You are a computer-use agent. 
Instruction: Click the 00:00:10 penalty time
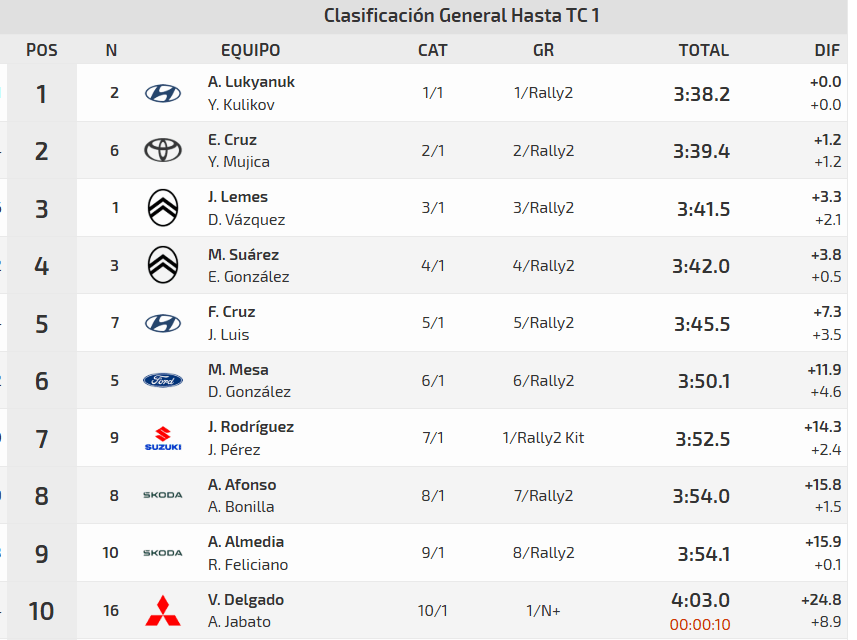700,623
